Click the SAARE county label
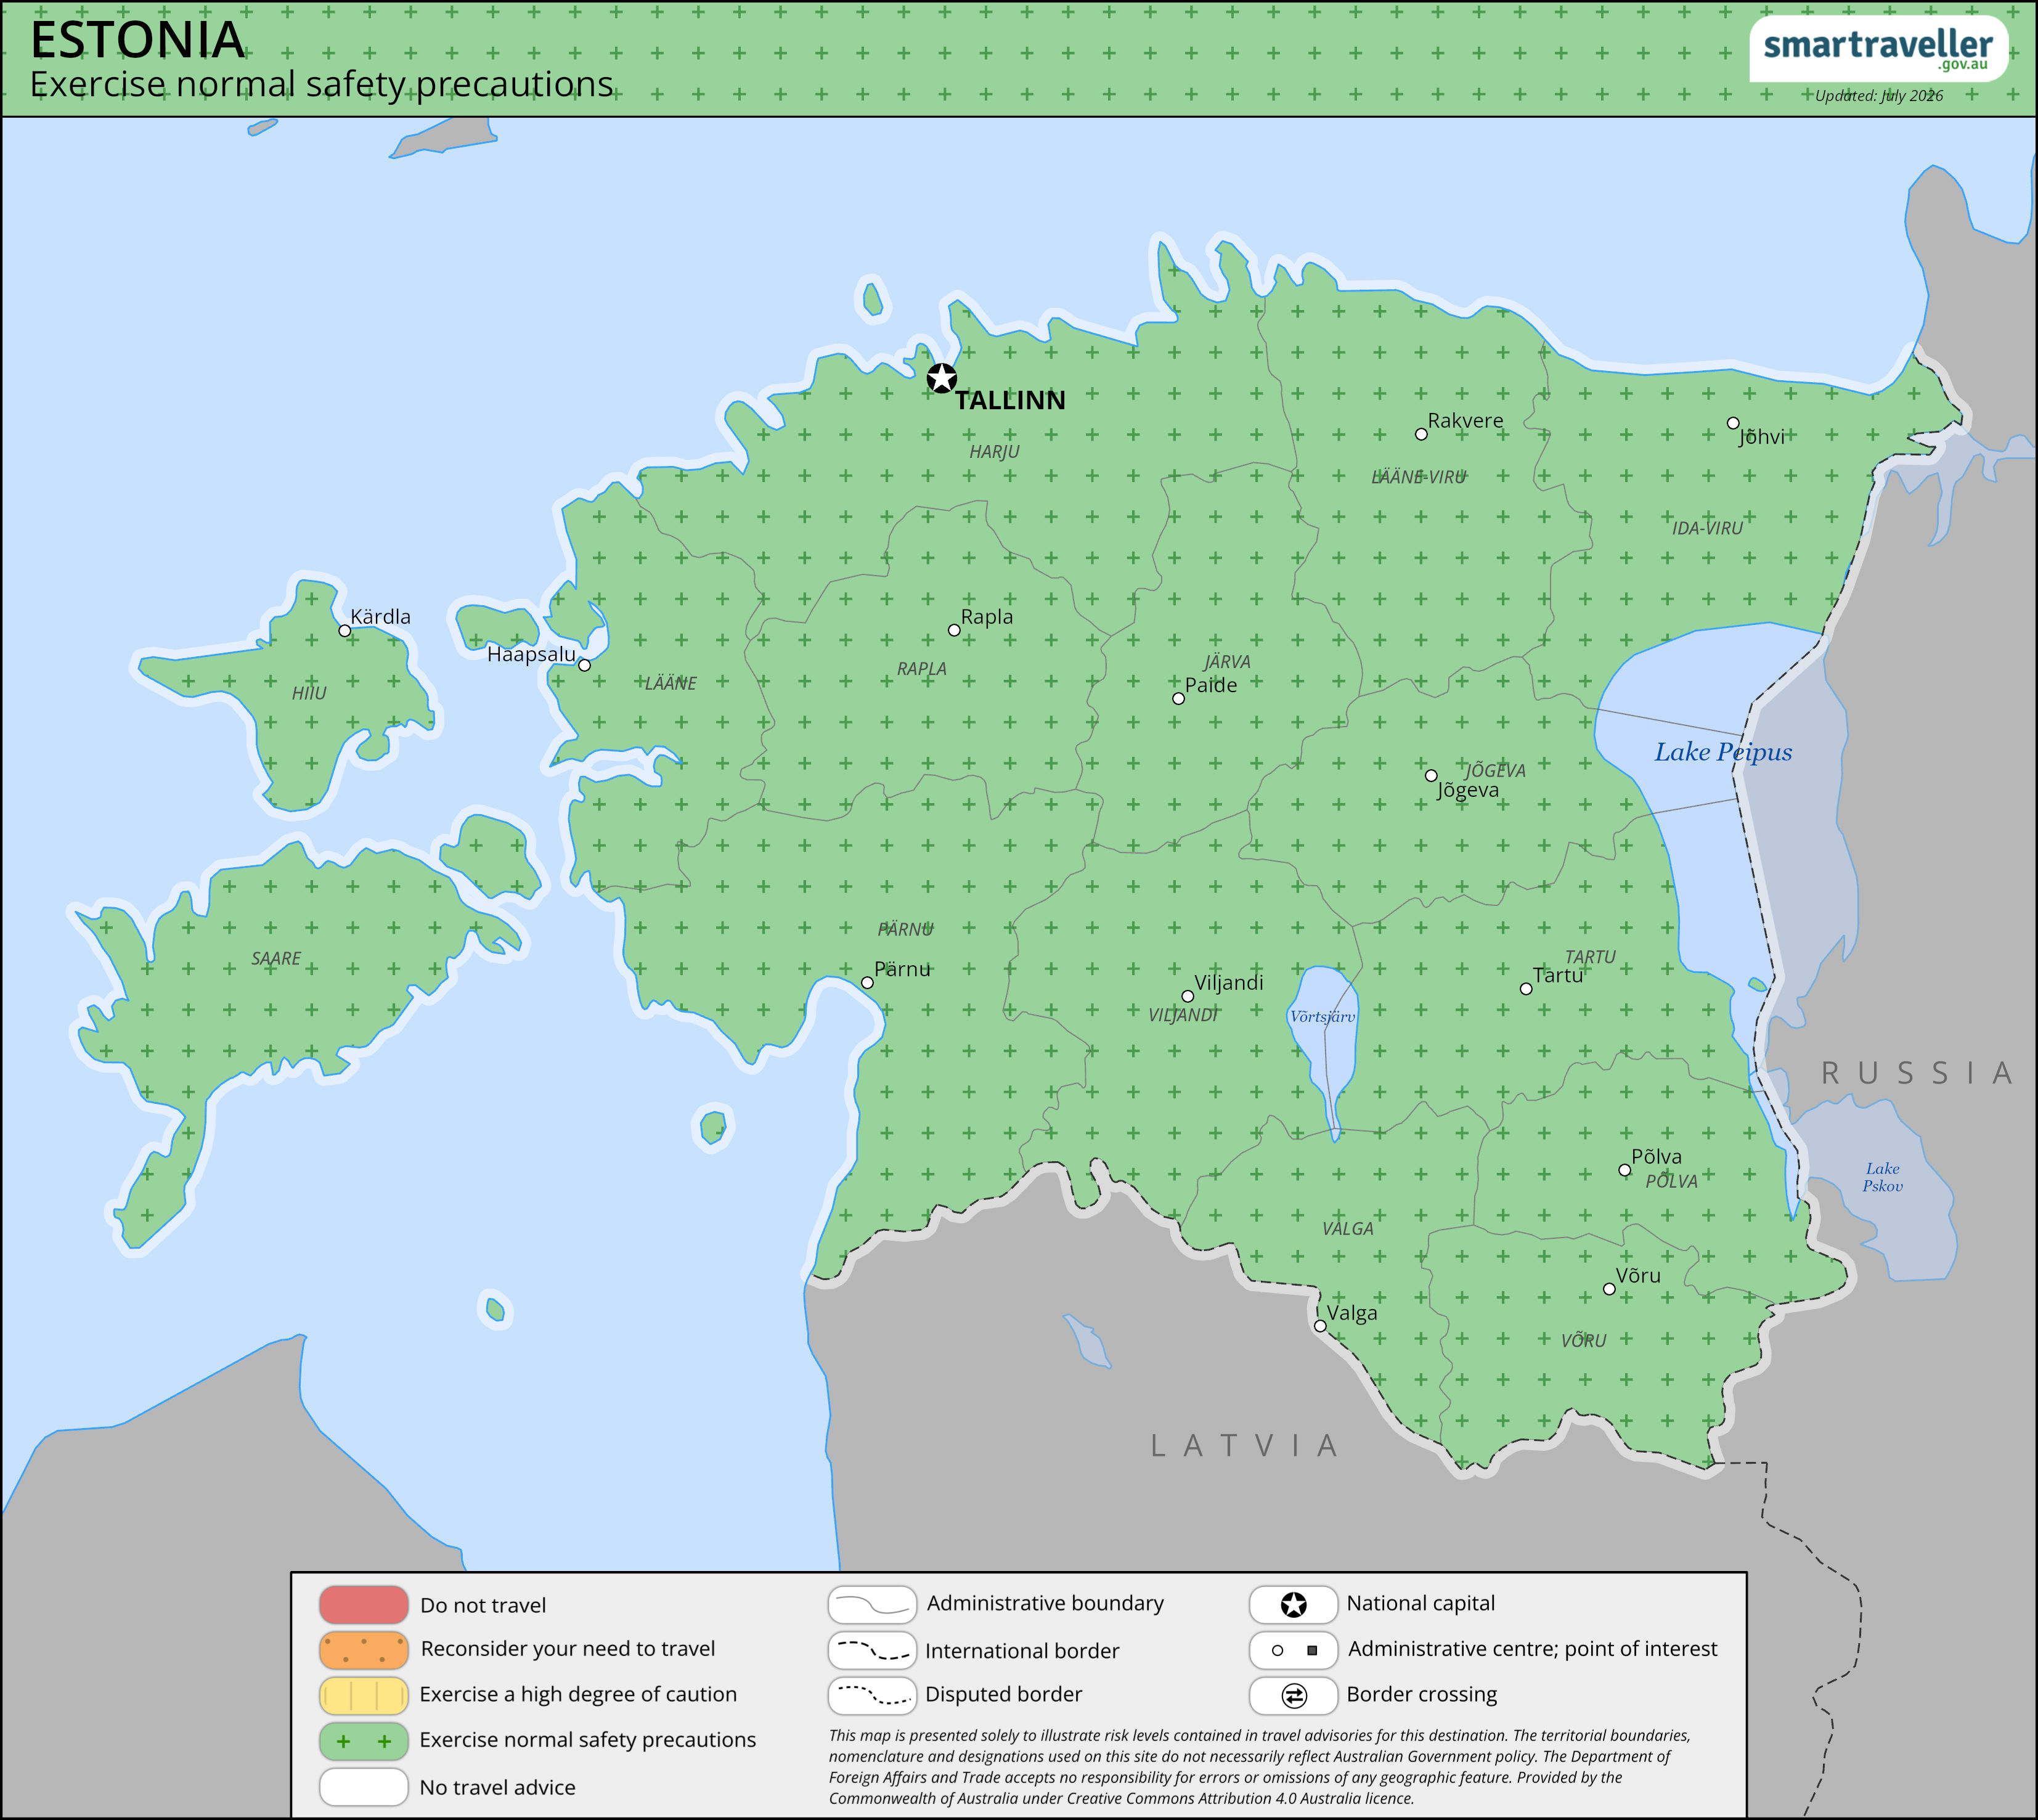This screenshot has width=2038, height=1820. point(276,959)
